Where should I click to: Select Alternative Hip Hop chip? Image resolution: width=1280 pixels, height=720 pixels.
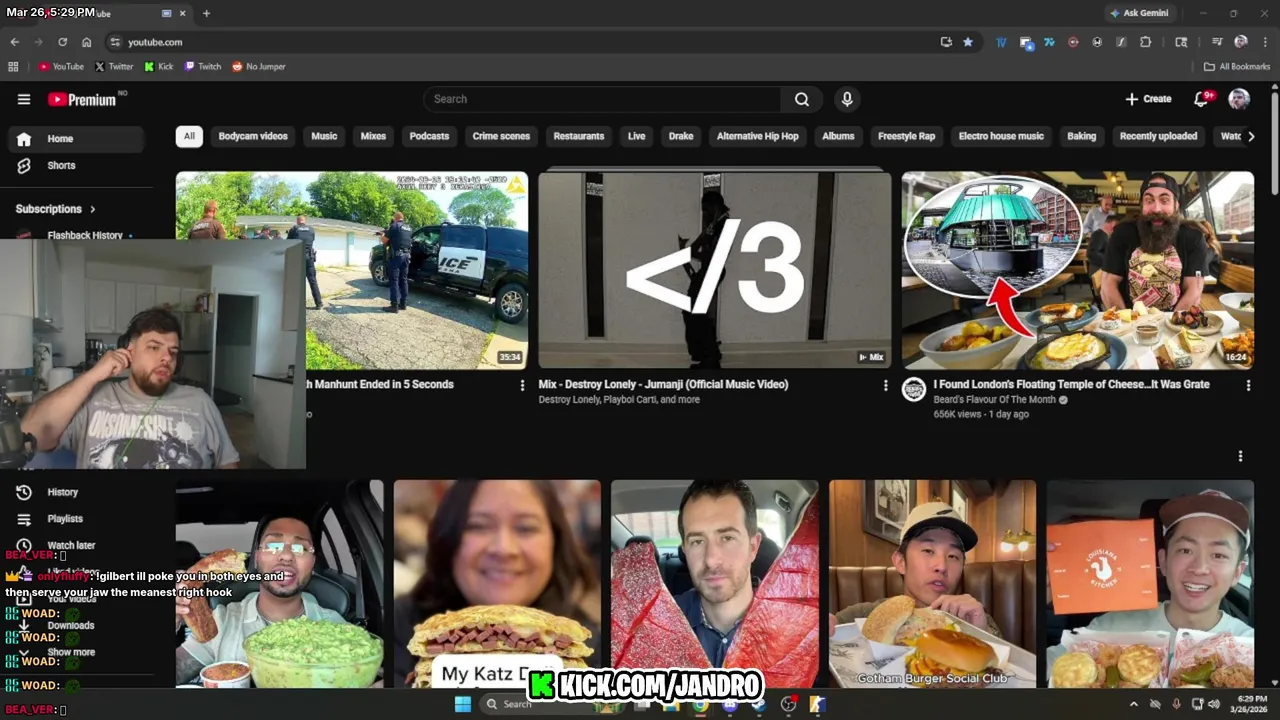pyautogui.click(x=758, y=136)
